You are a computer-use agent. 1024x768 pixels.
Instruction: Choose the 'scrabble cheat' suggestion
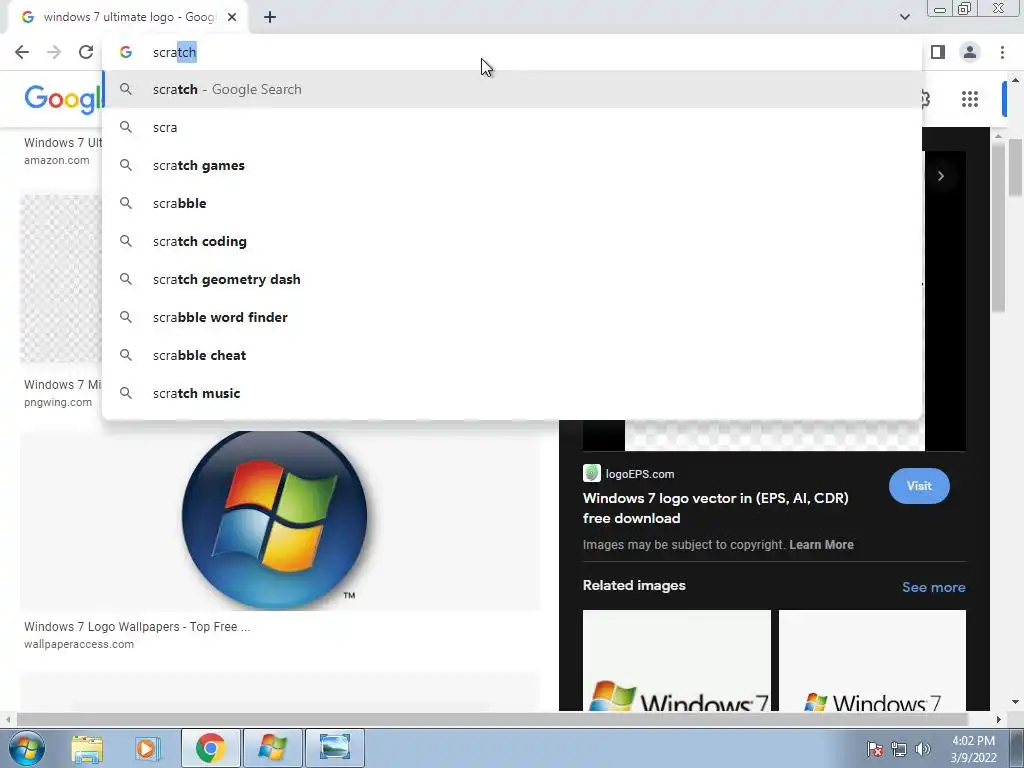[x=512, y=355]
